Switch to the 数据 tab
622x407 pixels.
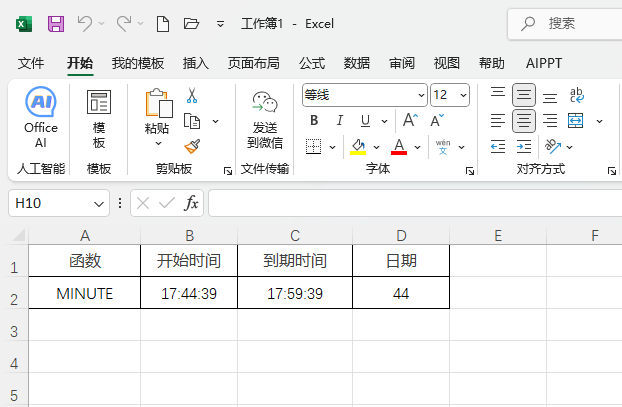357,63
